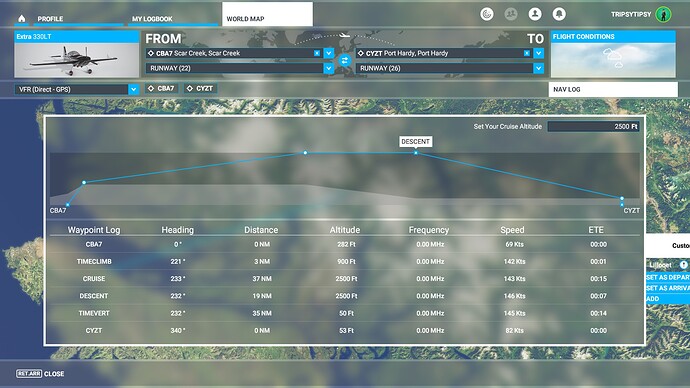Click ADD in the map popup
The width and height of the screenshot is (690, 388).
click(x=668, y=299)
